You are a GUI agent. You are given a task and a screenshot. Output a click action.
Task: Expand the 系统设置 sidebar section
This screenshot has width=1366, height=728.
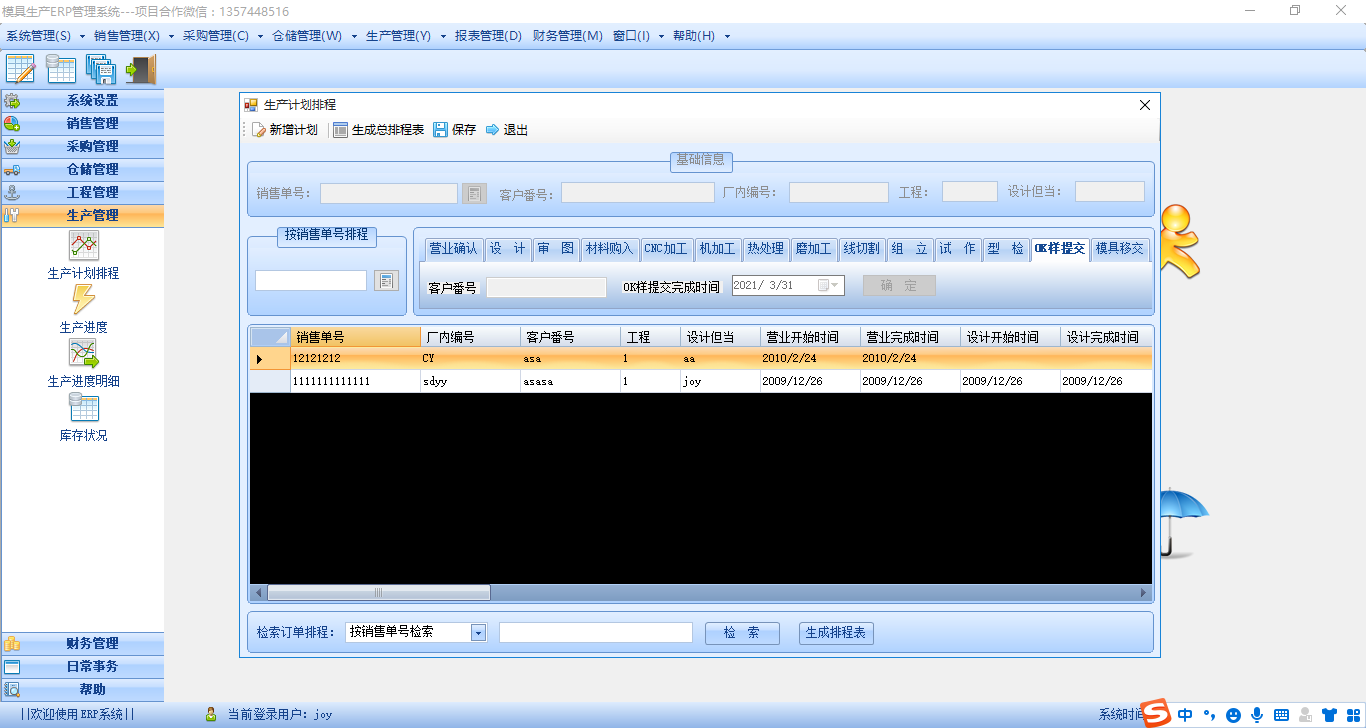click(83, 100)
